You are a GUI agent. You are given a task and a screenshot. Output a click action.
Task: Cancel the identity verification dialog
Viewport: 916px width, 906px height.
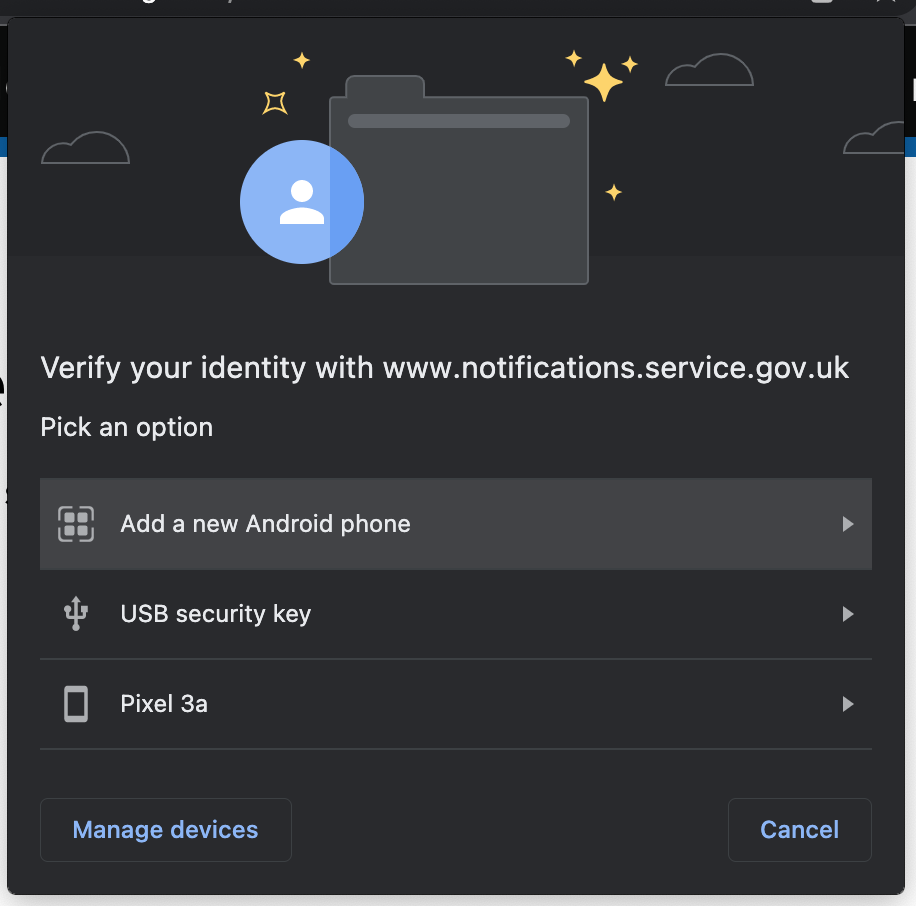click(800, 829)
